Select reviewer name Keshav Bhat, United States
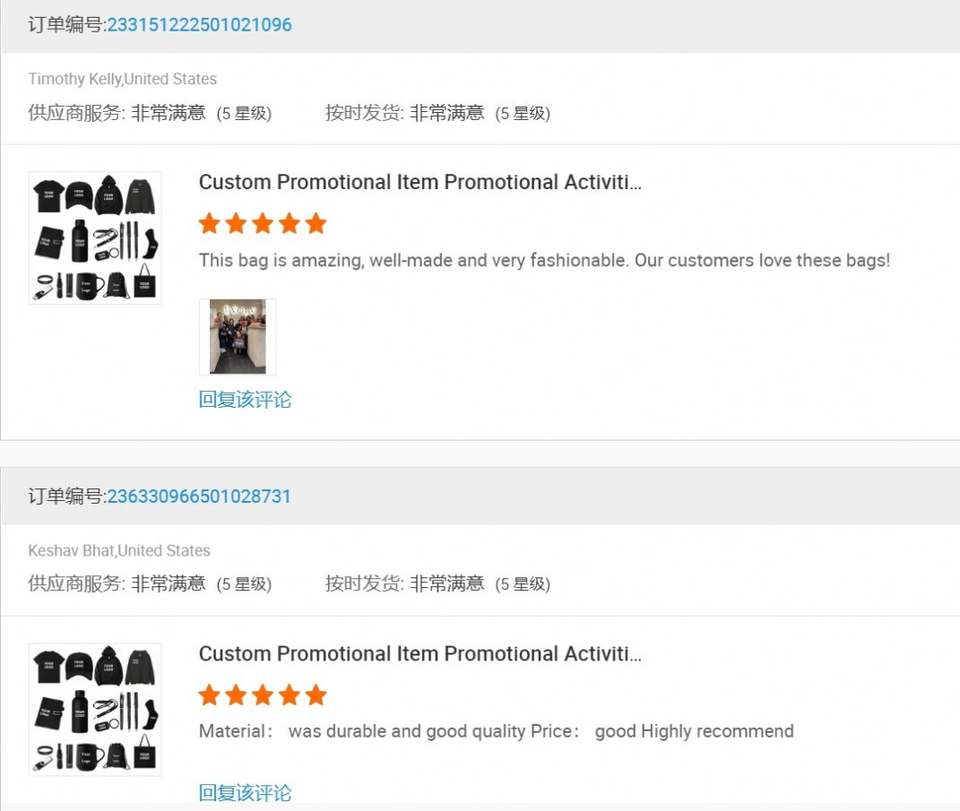This screenshot has height=811, width=960. (119, 551)
